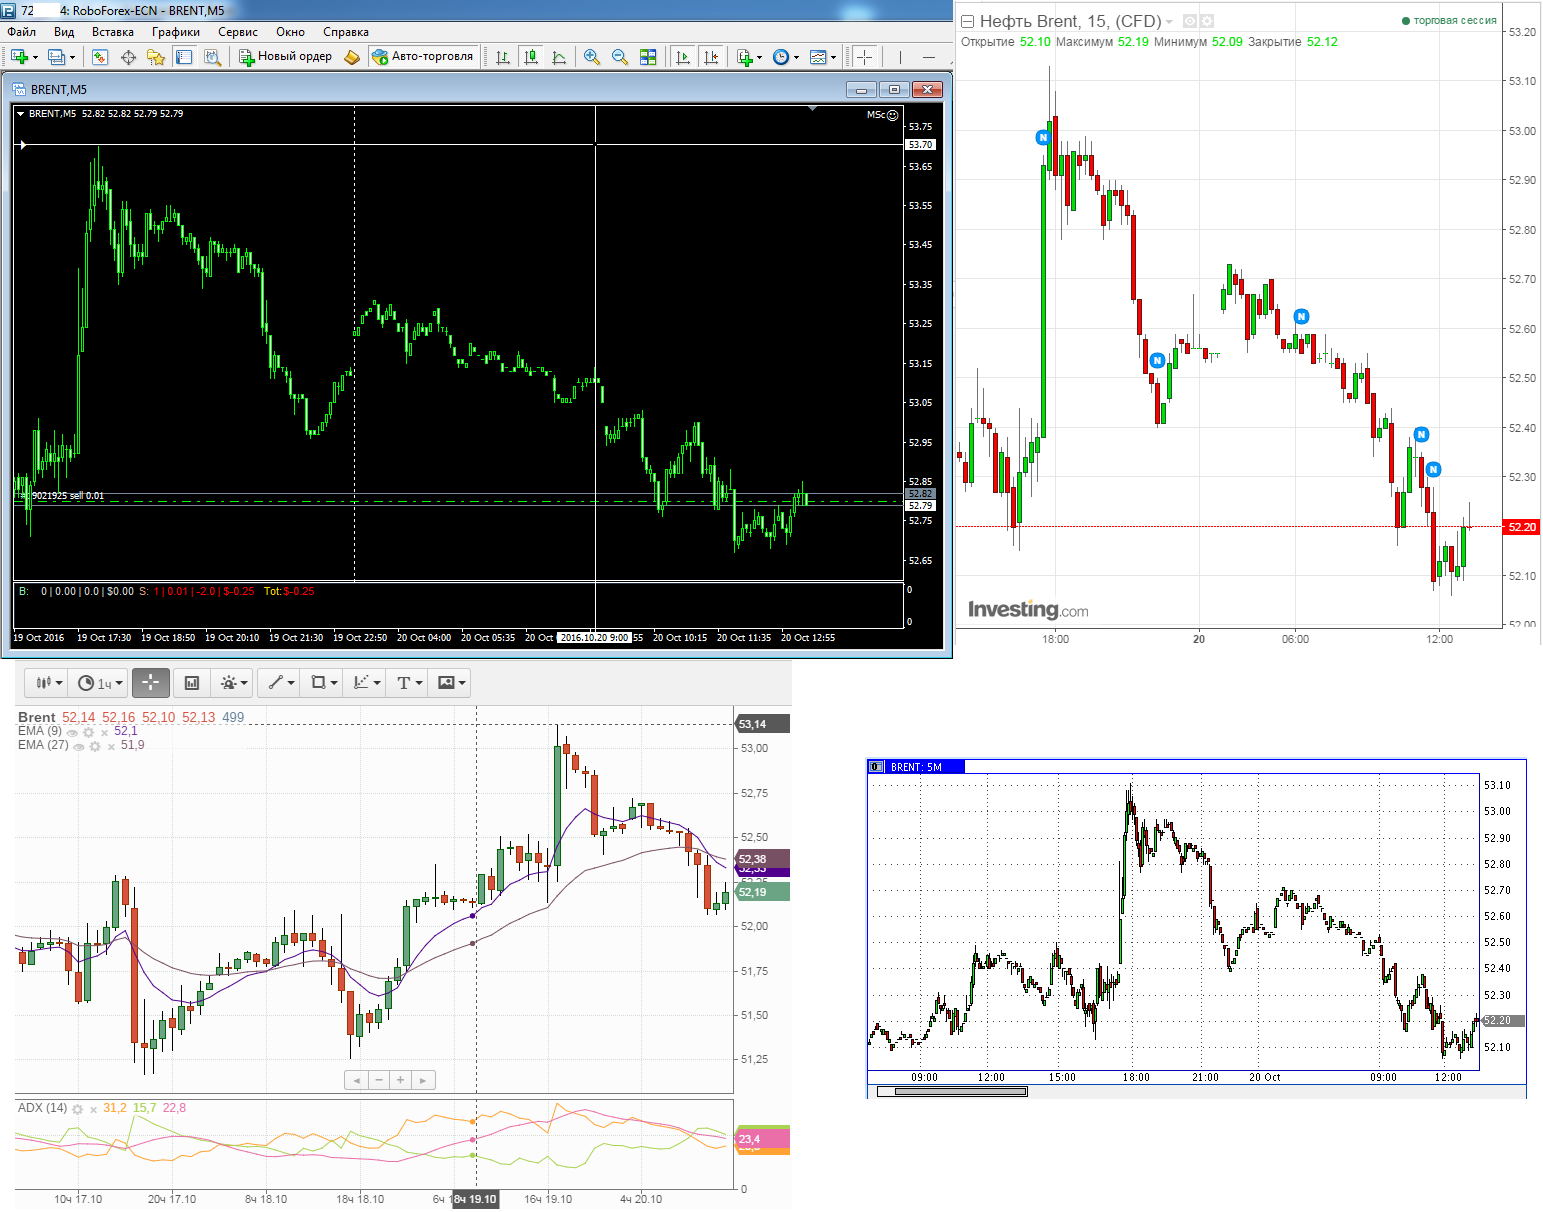Open the indicators dropdown in web chart

(x=233, y=683)
